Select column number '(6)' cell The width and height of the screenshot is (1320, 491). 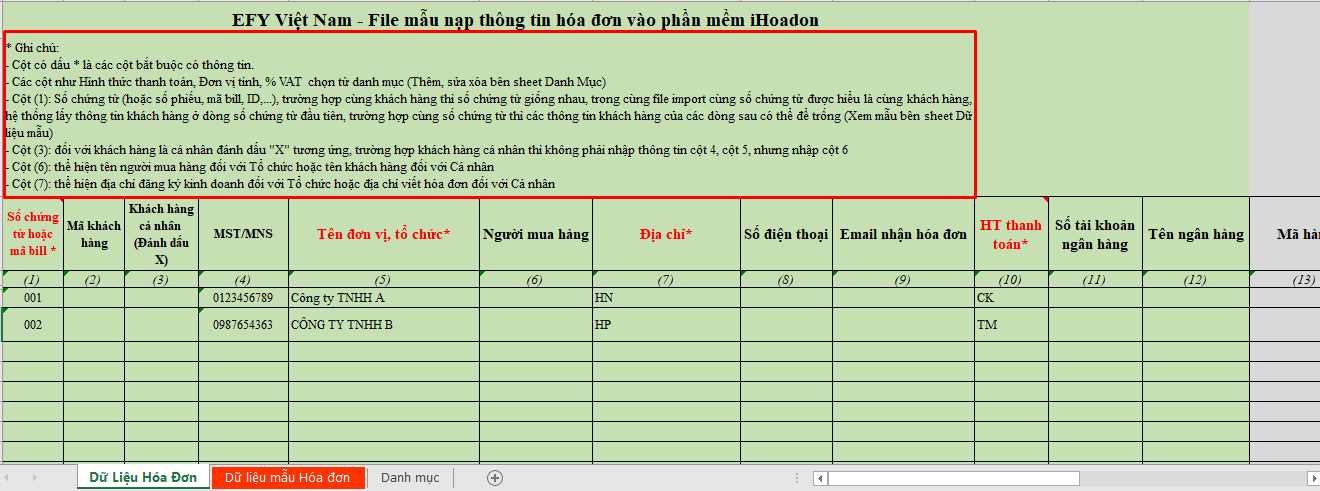pyautogui.click(x=536, y=279)
